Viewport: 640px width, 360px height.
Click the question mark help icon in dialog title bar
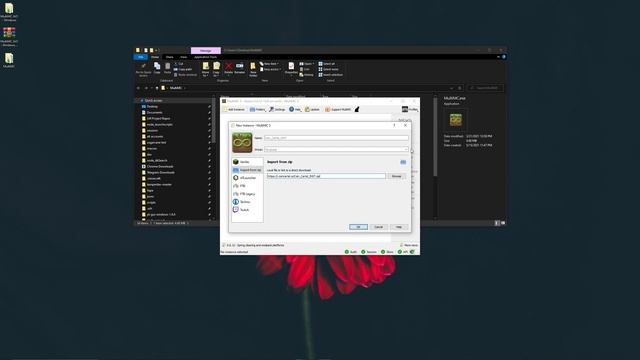coord(394,125)
